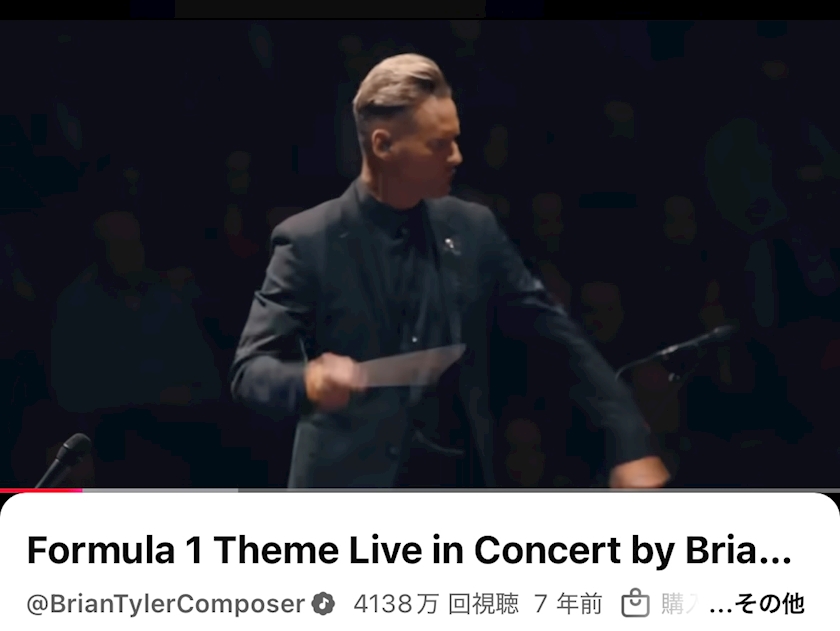The height and width of the screenshot is (631, 840).
Task: Tap the 7 年前 upload date
Action: (x=568, y=604)
